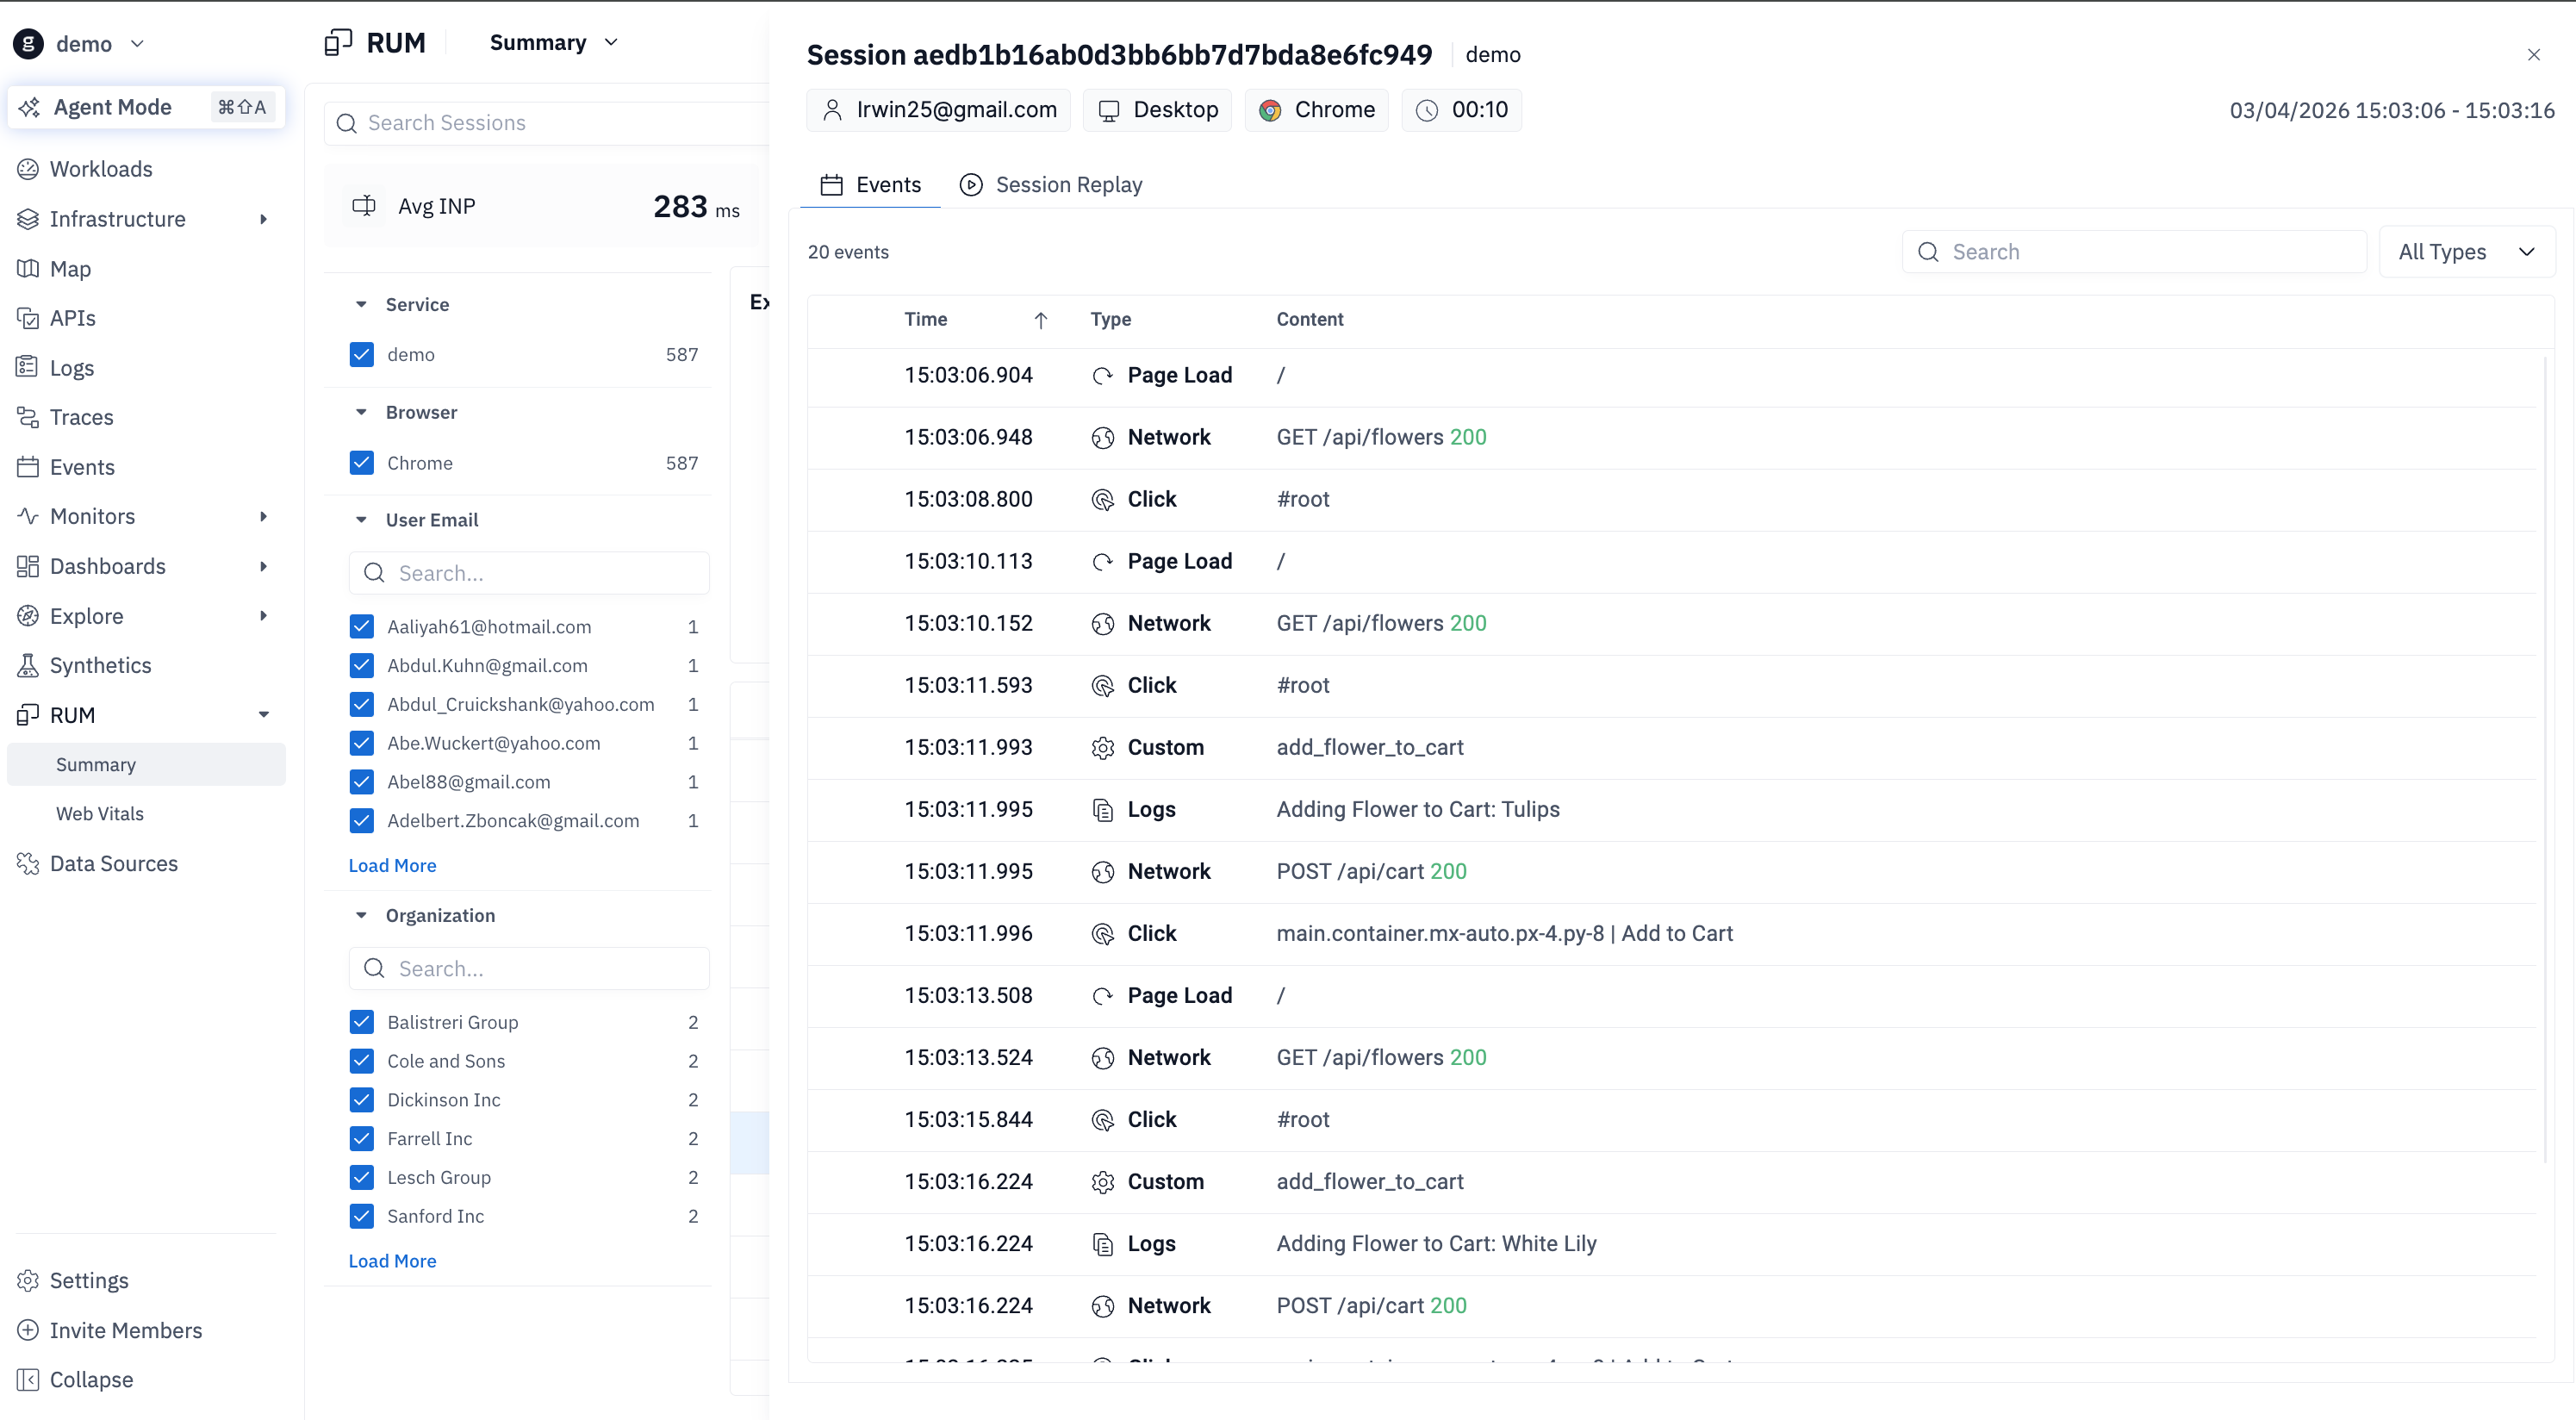This screenshot has height=1420, width=2576.
Task: Open Workloads from the sidebar icon
Action: tap(28, 169)
